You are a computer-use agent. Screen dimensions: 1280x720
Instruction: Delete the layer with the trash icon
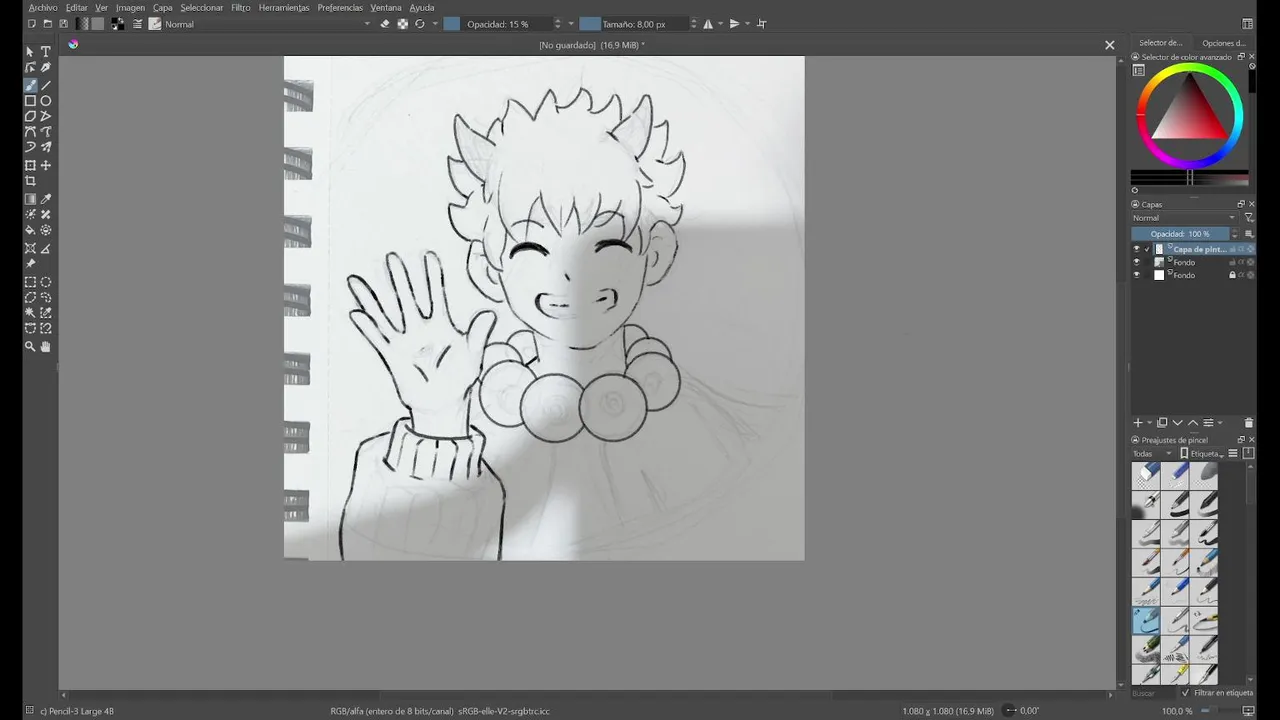[x=1248, y=423]
